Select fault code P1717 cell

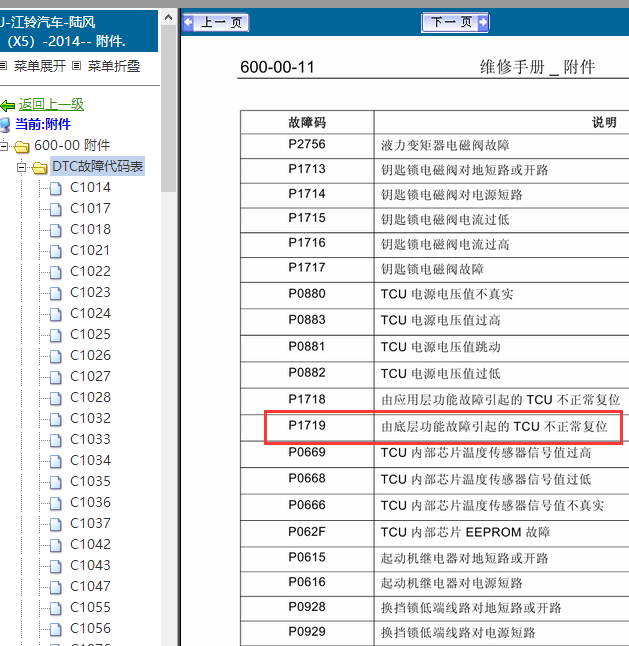pyautogui.click(x=307, y=268)
